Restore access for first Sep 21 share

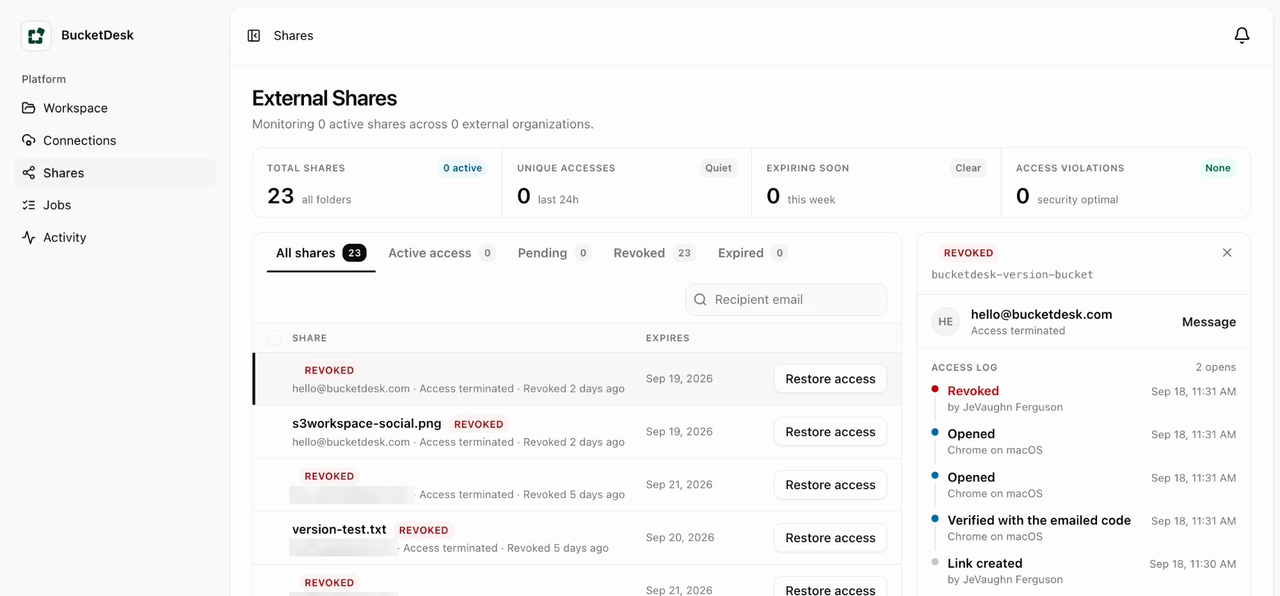point(830,485)
